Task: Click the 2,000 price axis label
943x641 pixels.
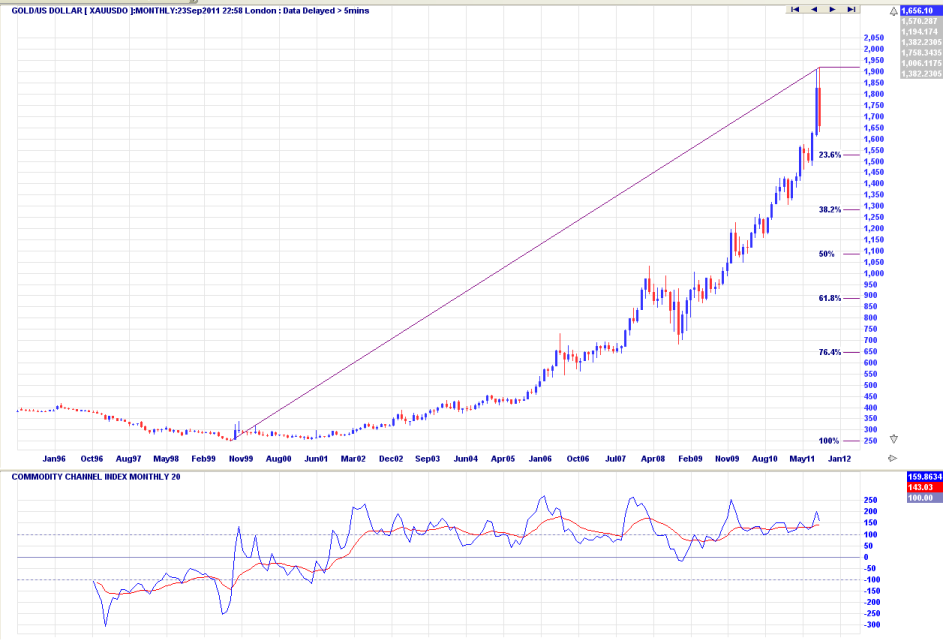Action: click(x=874, y=49)
